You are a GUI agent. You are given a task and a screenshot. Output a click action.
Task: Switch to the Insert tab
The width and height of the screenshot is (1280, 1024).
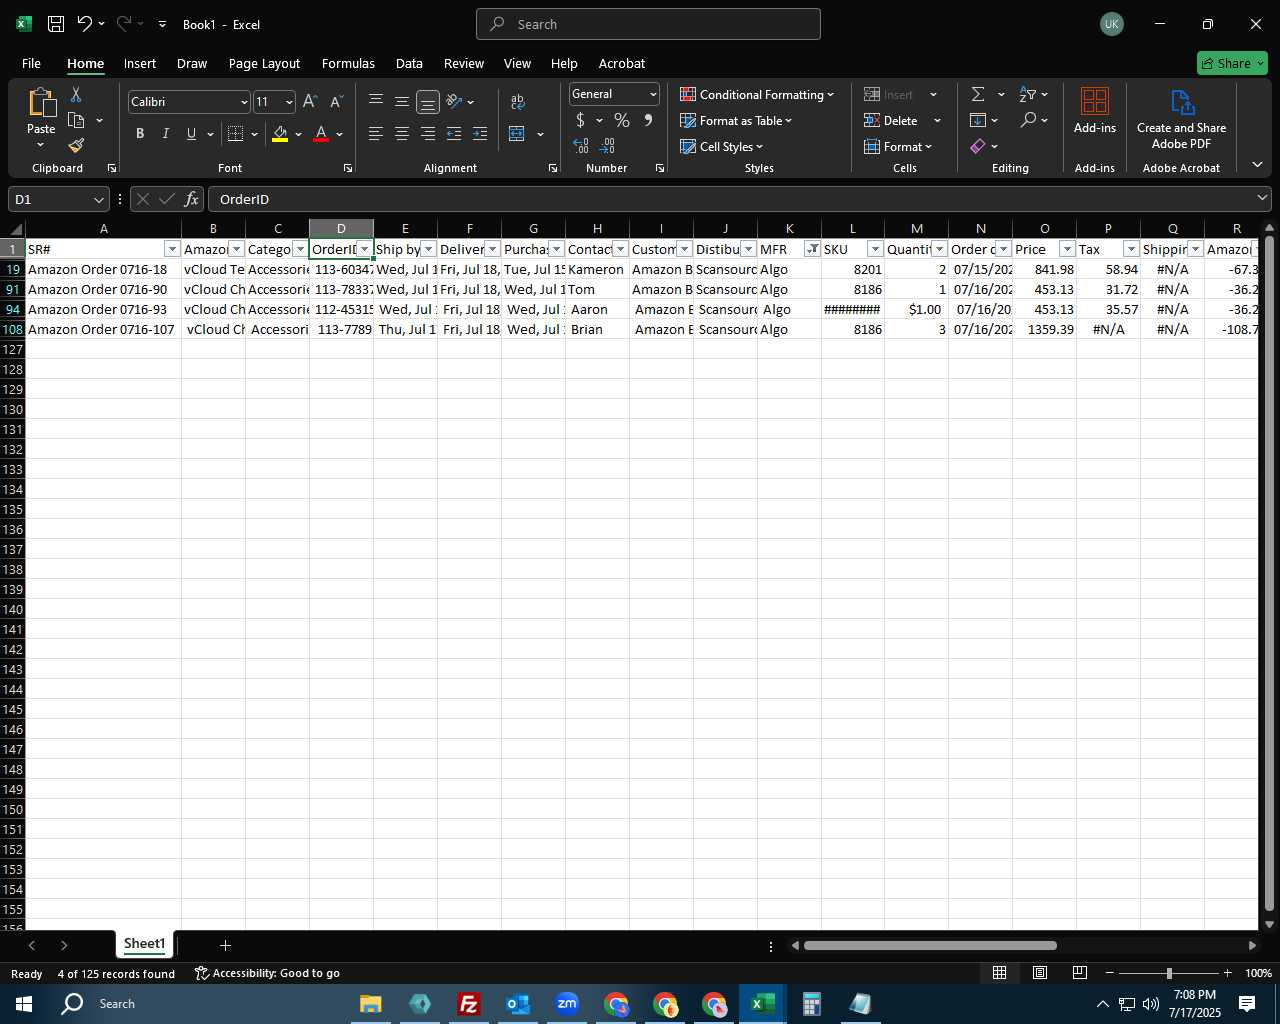click(140, 63)
